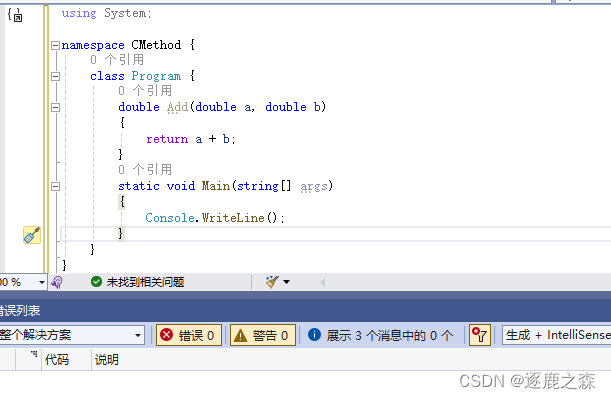Open the 生成 + IntelliSense source selector

point(557,335)
